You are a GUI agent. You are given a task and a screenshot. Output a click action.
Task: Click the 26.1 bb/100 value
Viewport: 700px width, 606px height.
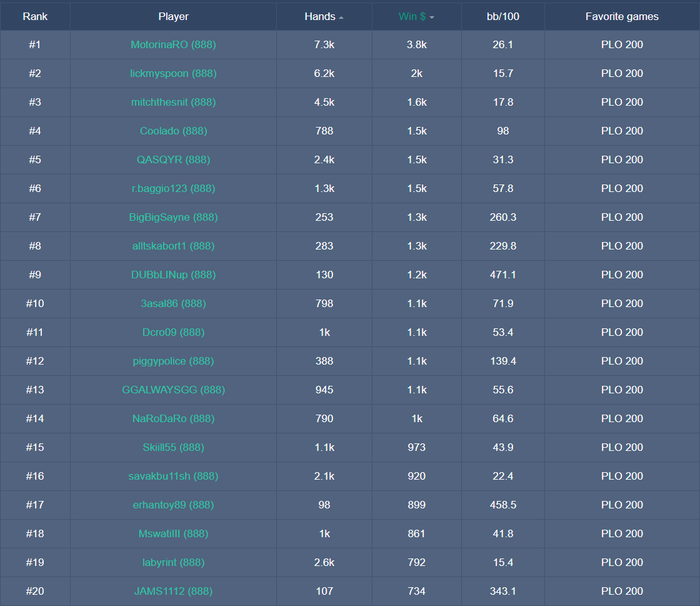pyautogui.click(x=503, y=45)
